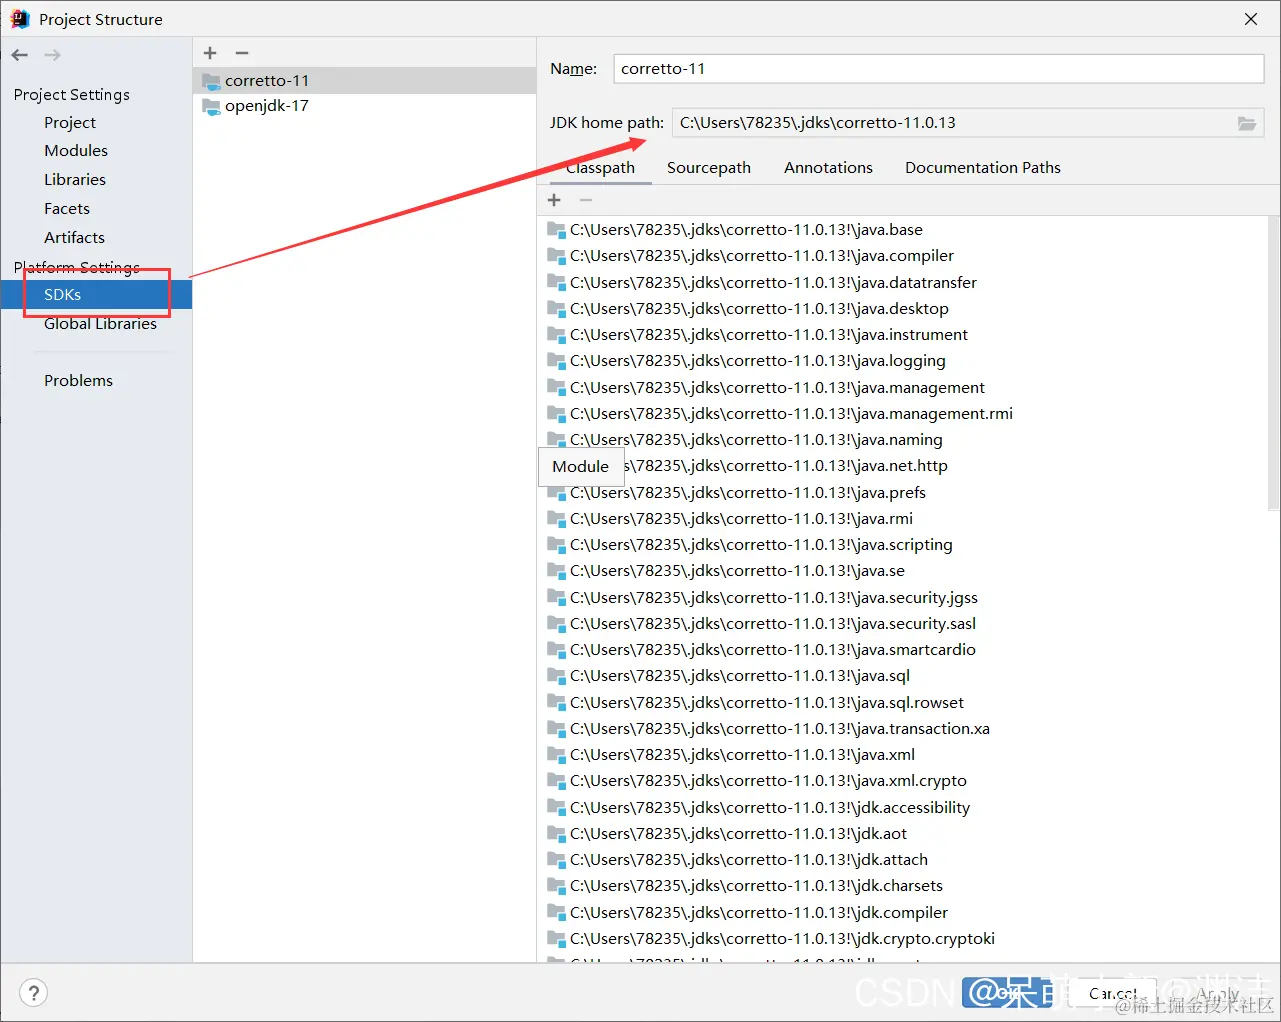The height and width of the screenshot is (1022, 1281).
Task: Click folder icon beside java.se entry
Action: tap(556, 571)
